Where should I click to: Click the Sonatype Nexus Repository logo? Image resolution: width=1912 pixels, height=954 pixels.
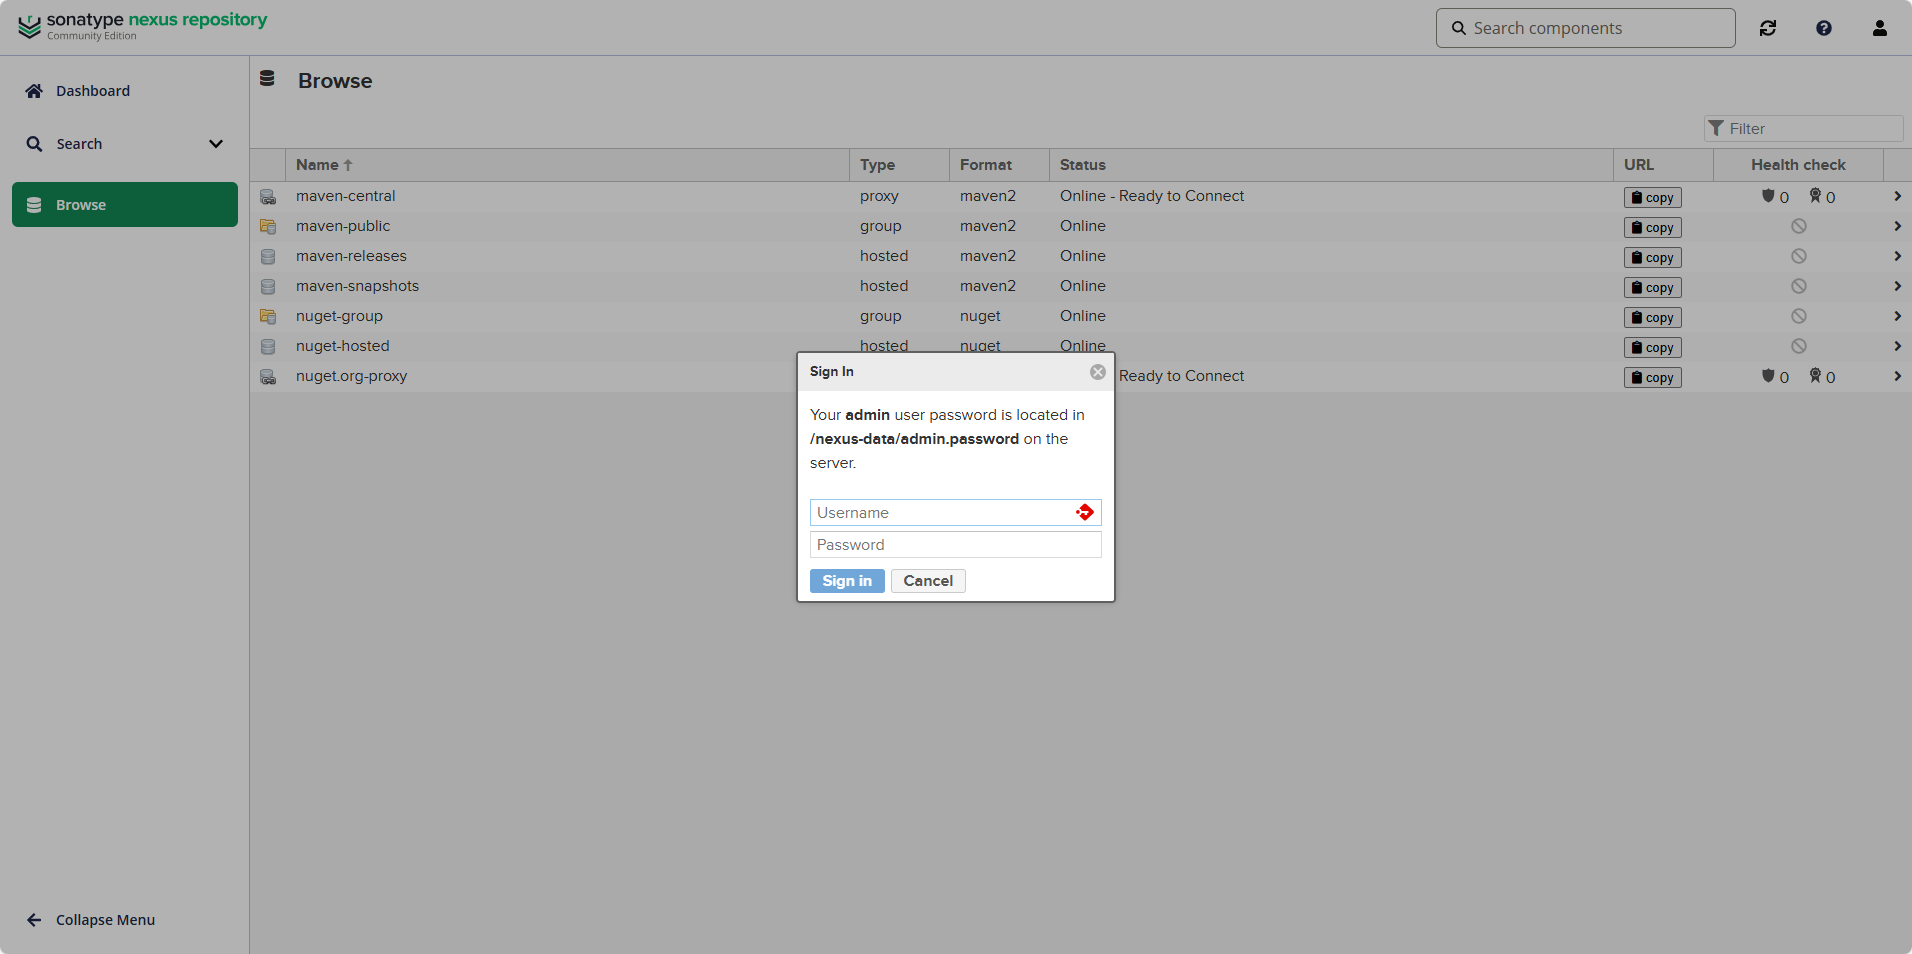pos(143,26)
